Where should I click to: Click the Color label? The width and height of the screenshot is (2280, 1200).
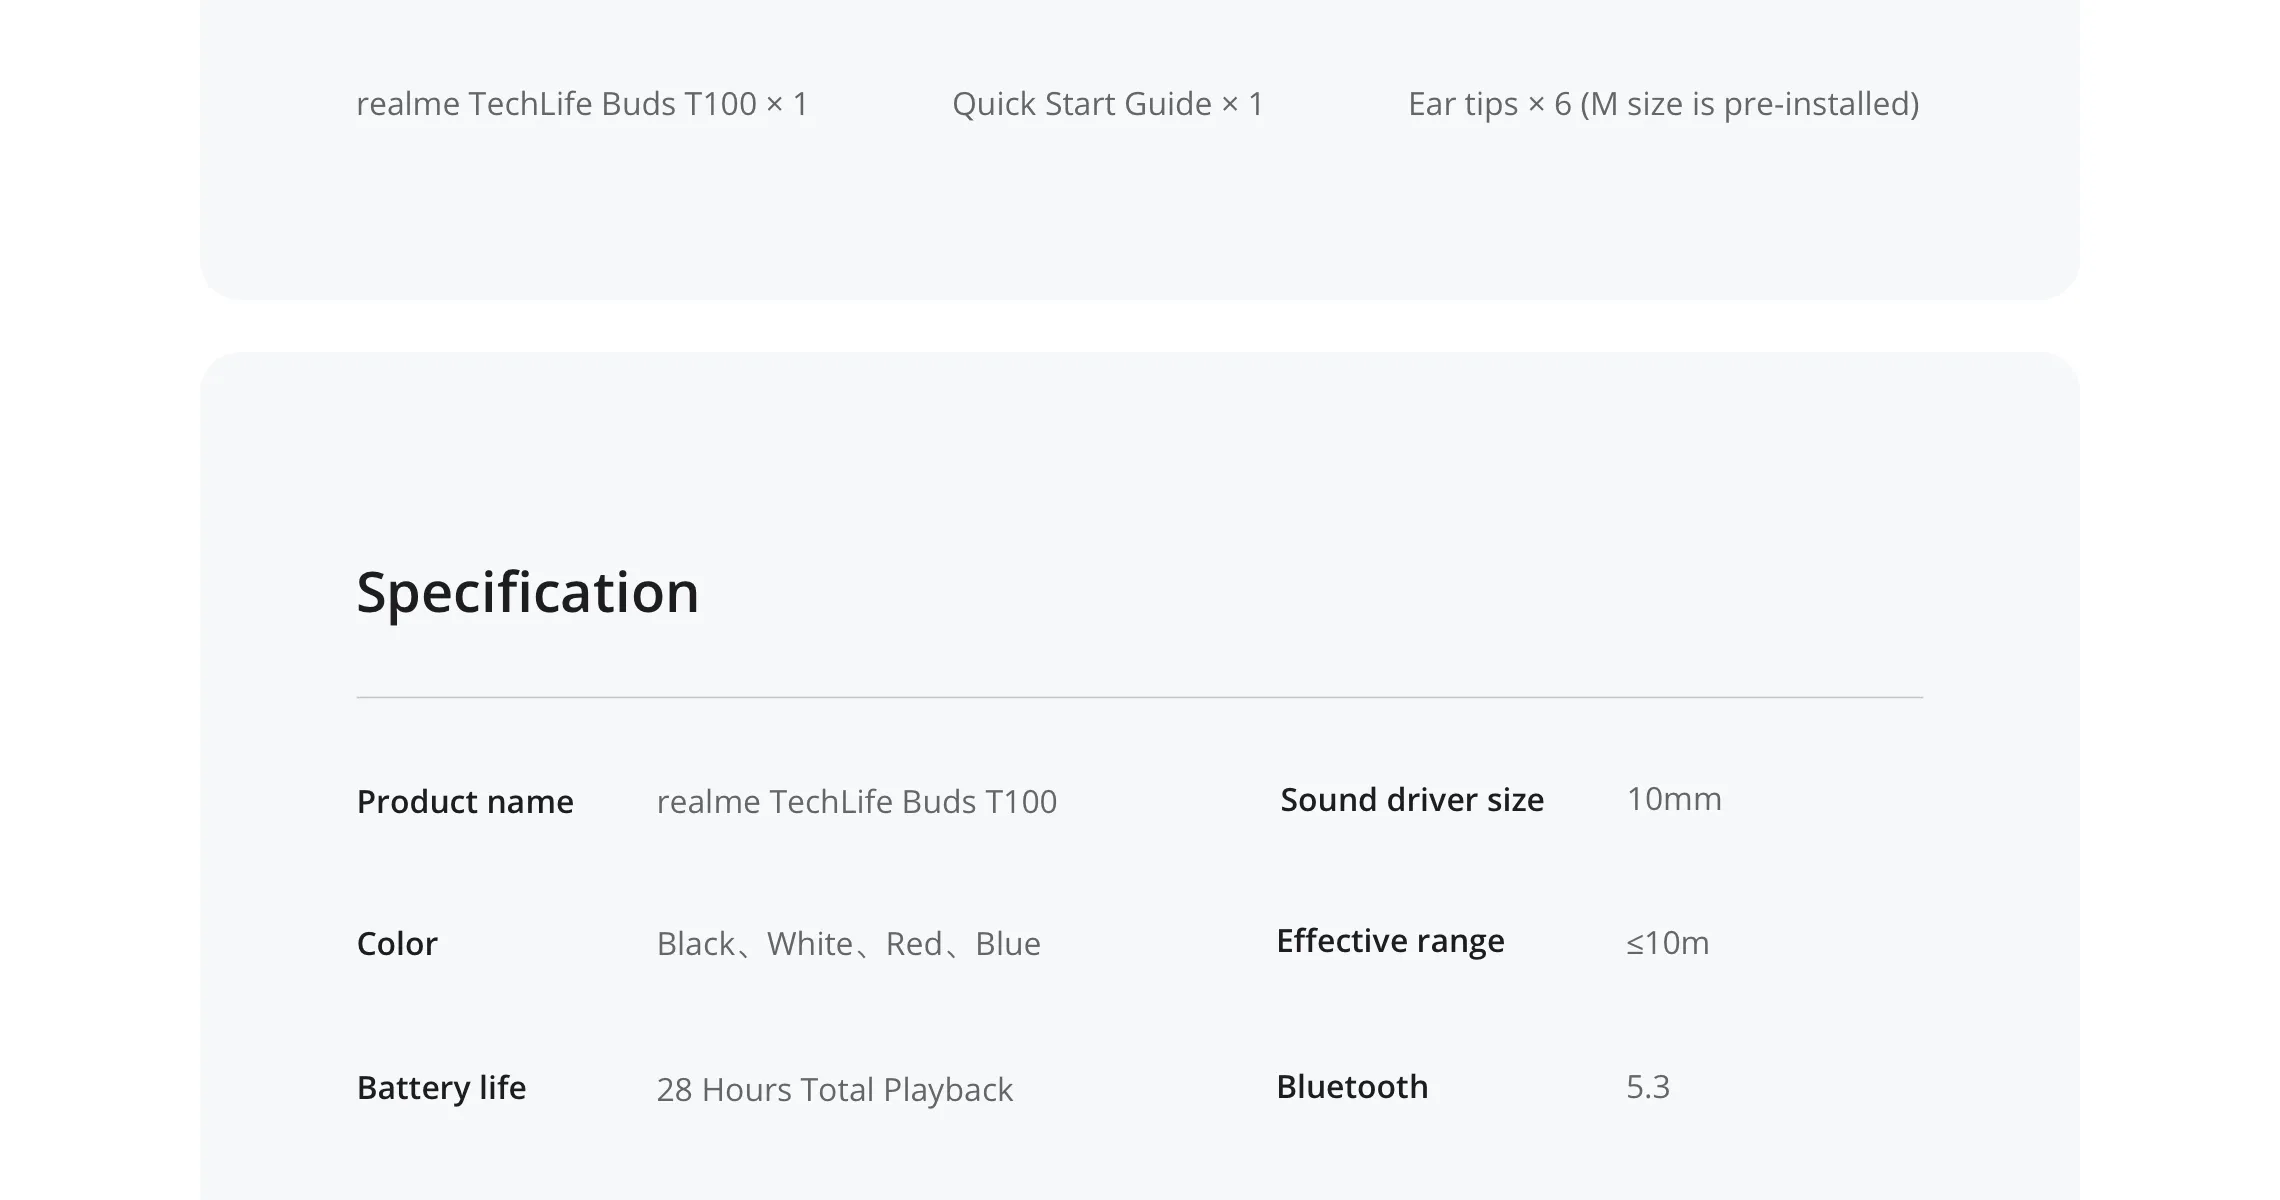pyautogui.click(x=397, y=944)
